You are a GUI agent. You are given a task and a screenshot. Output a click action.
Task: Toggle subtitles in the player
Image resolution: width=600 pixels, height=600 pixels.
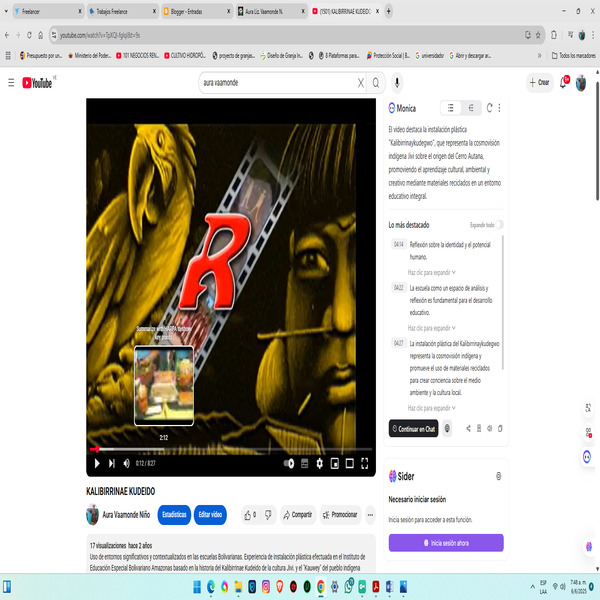[x=305, y=463]
